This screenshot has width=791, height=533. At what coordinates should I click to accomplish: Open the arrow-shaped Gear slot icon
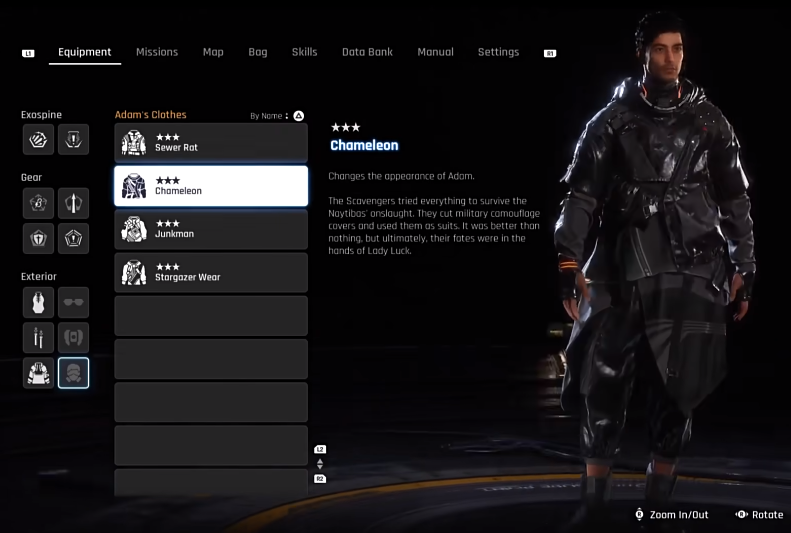tap(74, 203)
